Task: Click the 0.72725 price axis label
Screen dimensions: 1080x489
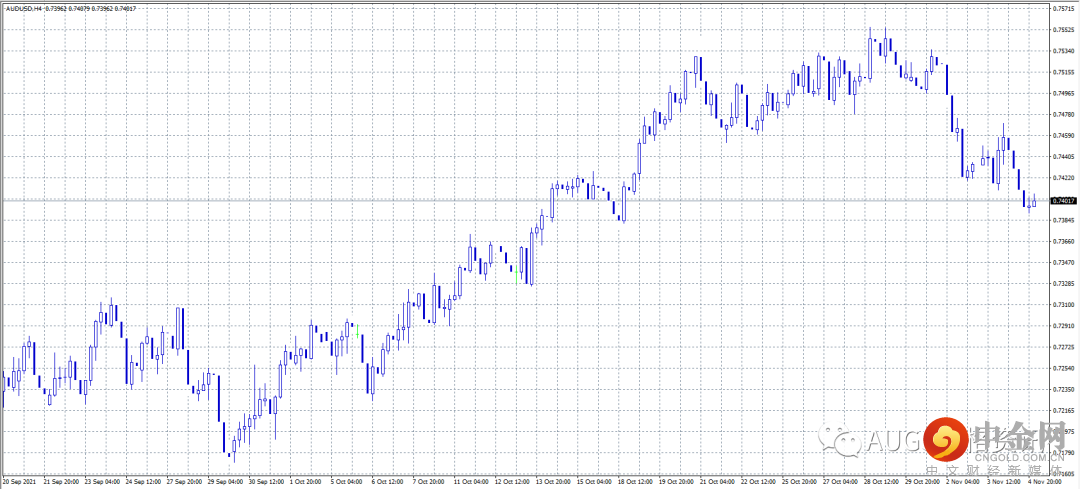Action: [1065, 347]
